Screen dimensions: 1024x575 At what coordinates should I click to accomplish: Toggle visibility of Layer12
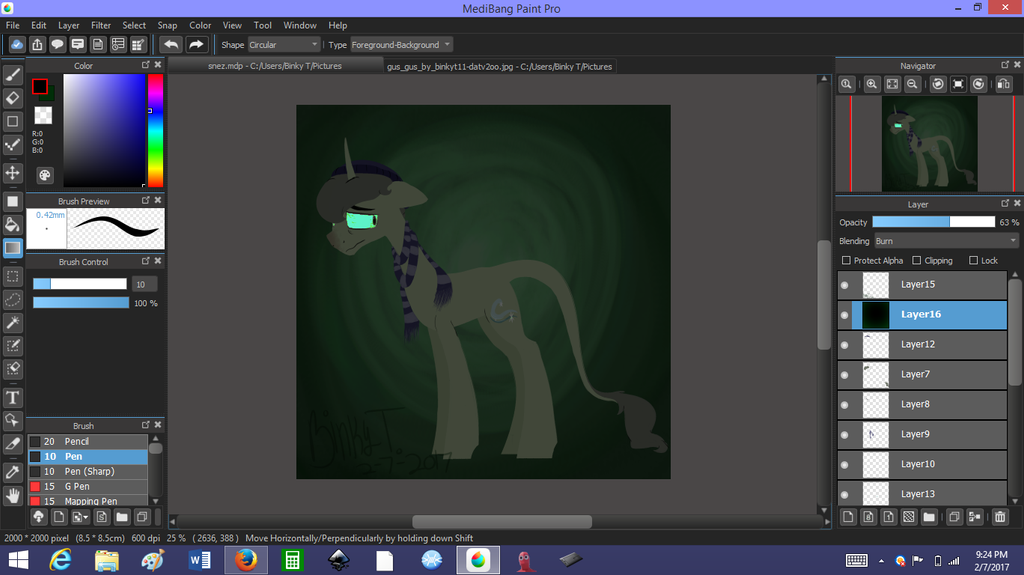(844, 345)
